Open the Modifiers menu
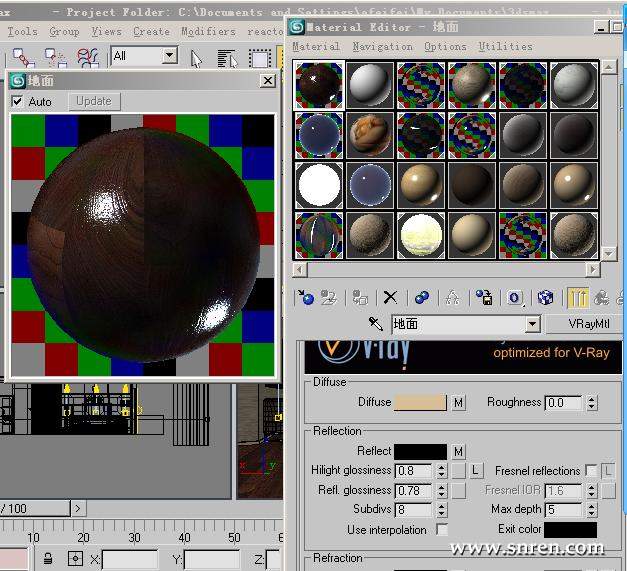 pos(208,31)
